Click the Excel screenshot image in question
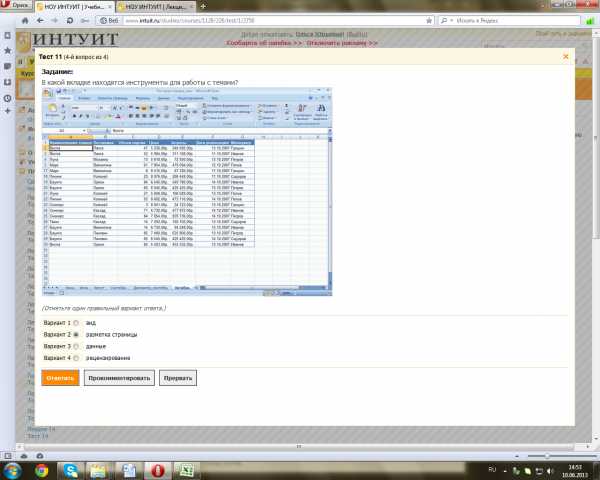 187,192
